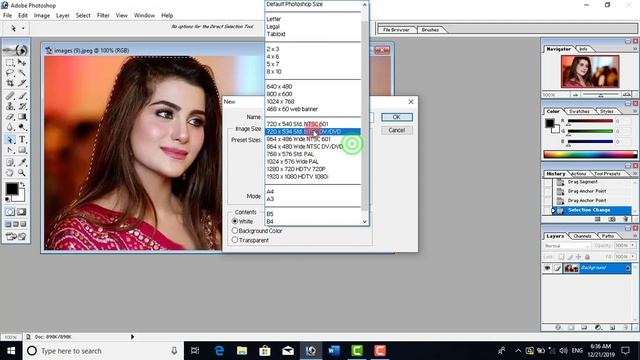This screenshot has width=640, height=360.
Task: Select the Zoom tool
Action: (22, 173)
